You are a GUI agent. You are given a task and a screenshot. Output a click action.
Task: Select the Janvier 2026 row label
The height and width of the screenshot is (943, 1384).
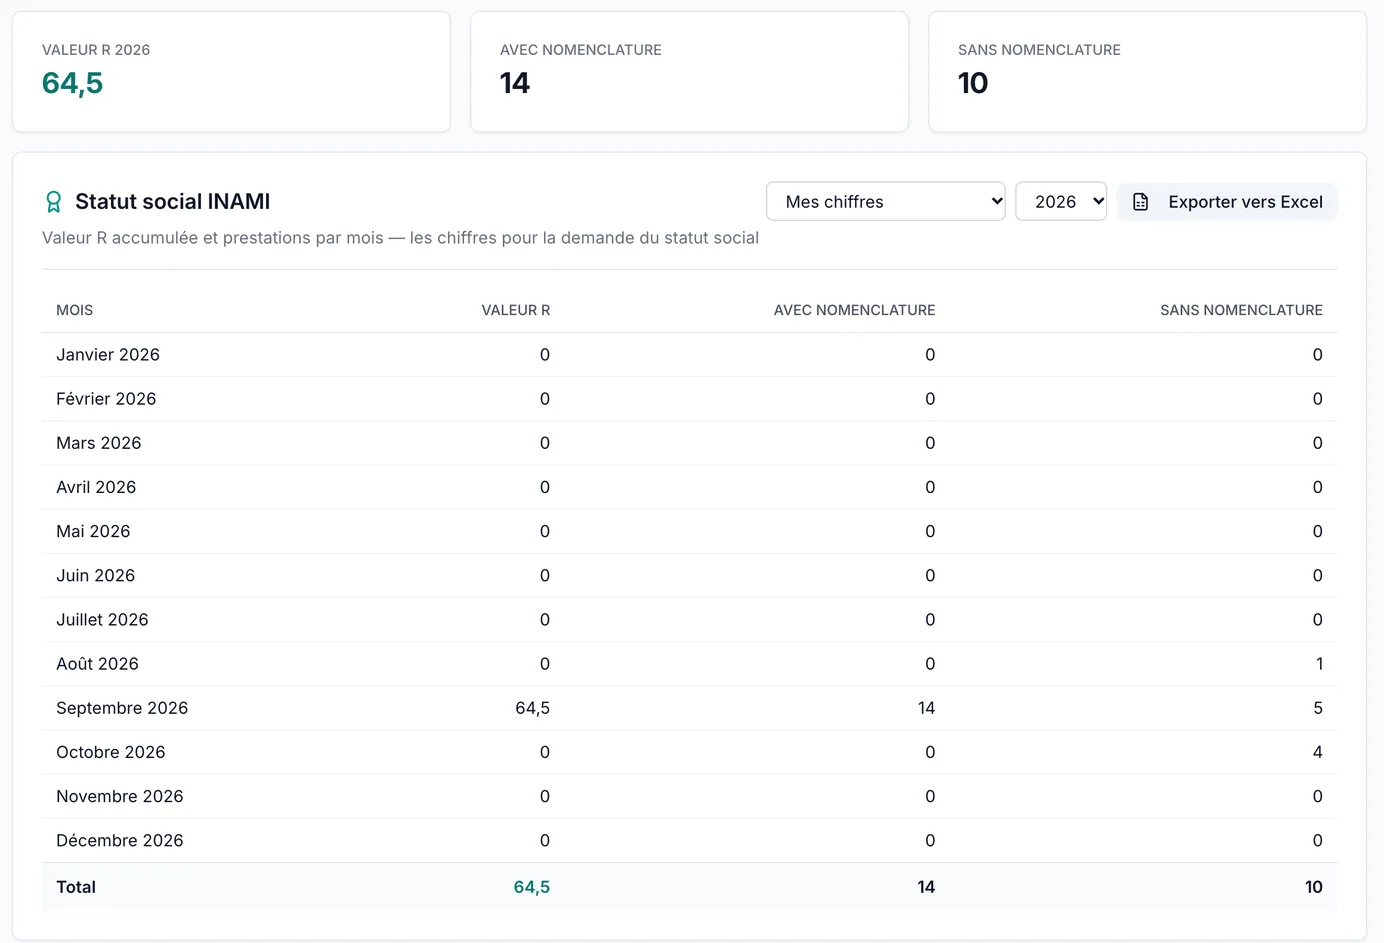[108, 355]
